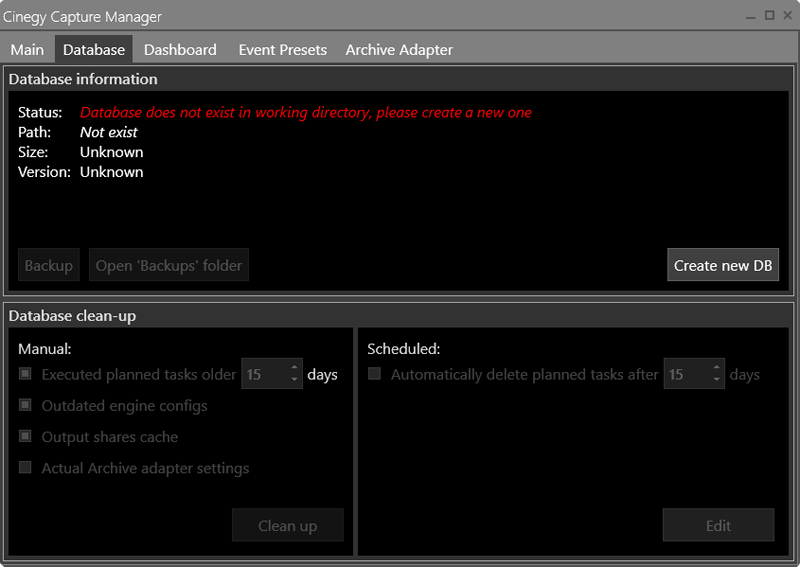This screenshot has width=800, height=567.
Task: Go to the Event Presets tab
Action: [283, 50]
